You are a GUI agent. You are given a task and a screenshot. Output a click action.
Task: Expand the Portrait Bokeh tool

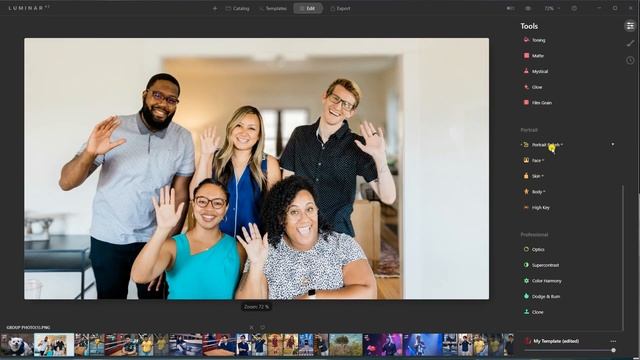pyautogui.click(x=543, y=144)
